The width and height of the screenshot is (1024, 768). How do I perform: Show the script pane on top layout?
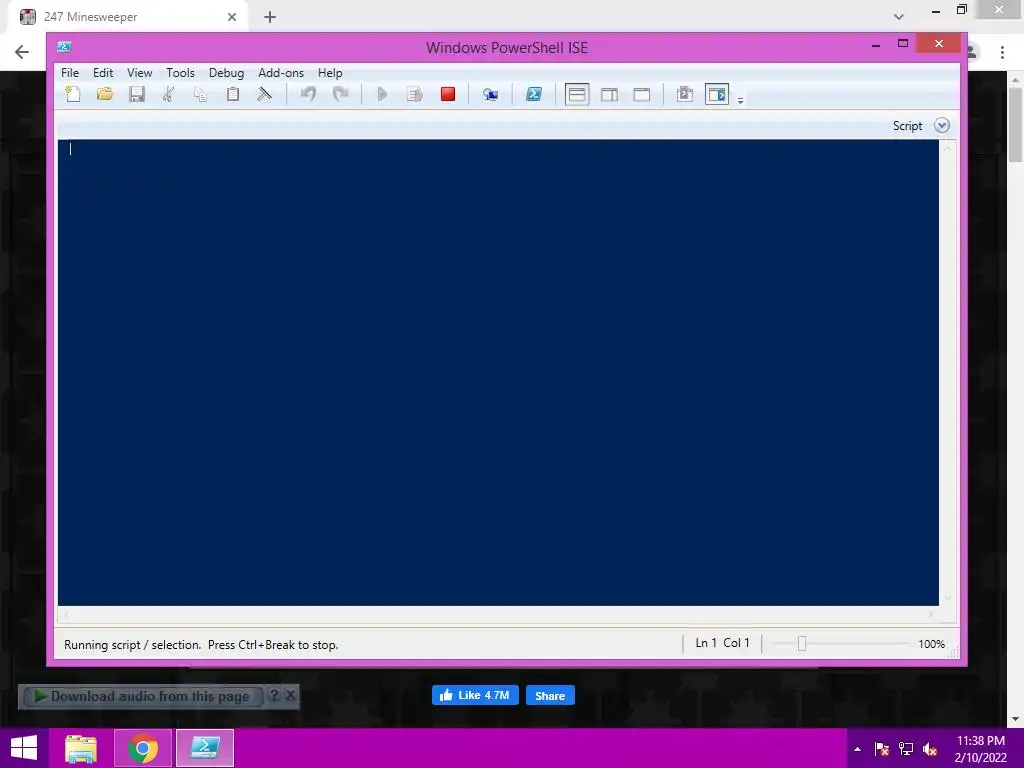(577, 94)
